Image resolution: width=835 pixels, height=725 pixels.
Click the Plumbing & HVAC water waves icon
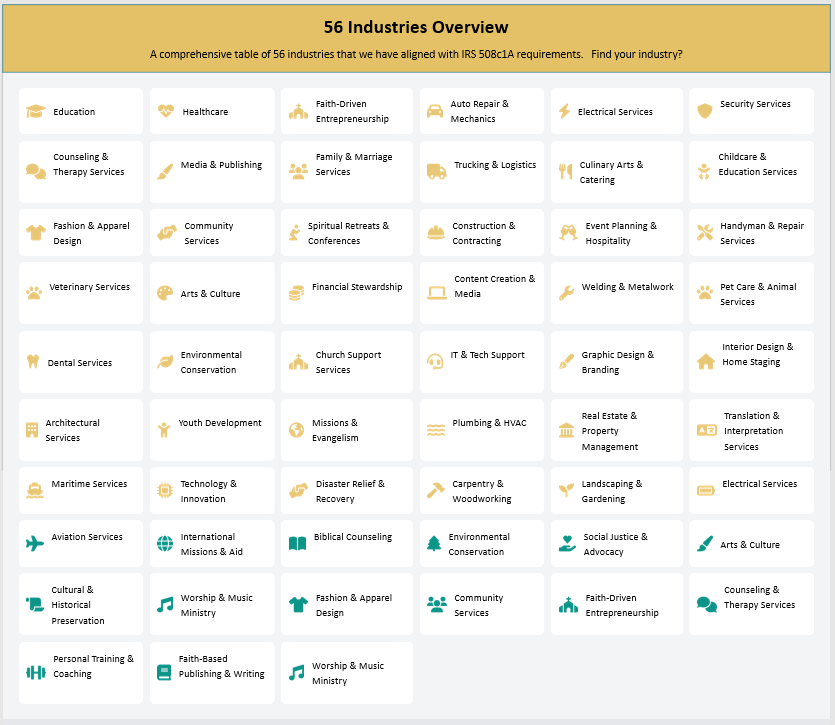[x=436, y=430]
